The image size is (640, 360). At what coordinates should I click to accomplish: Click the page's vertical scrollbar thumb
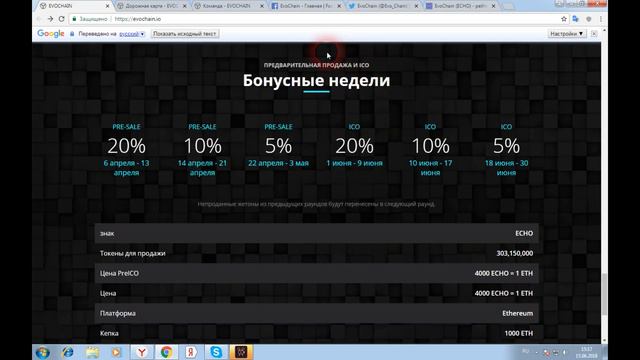click(604, 294)
